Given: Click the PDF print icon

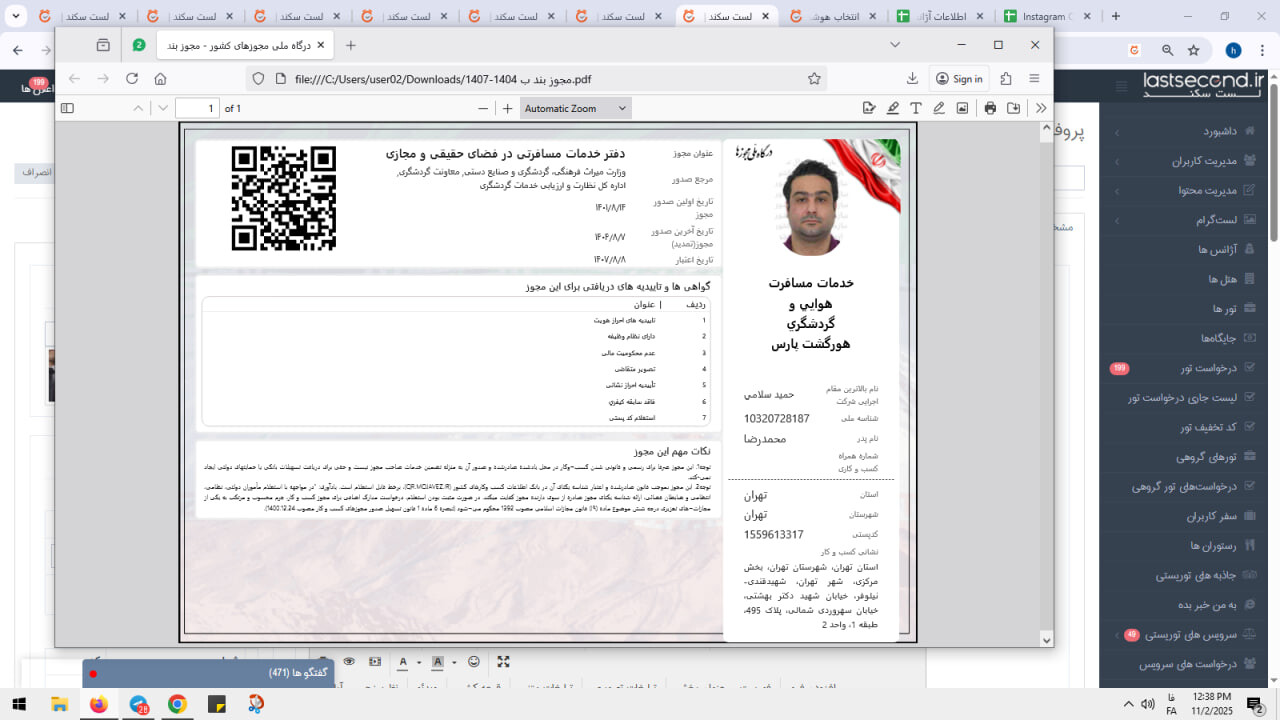Looking at the screenshot, I should (990, 108).
